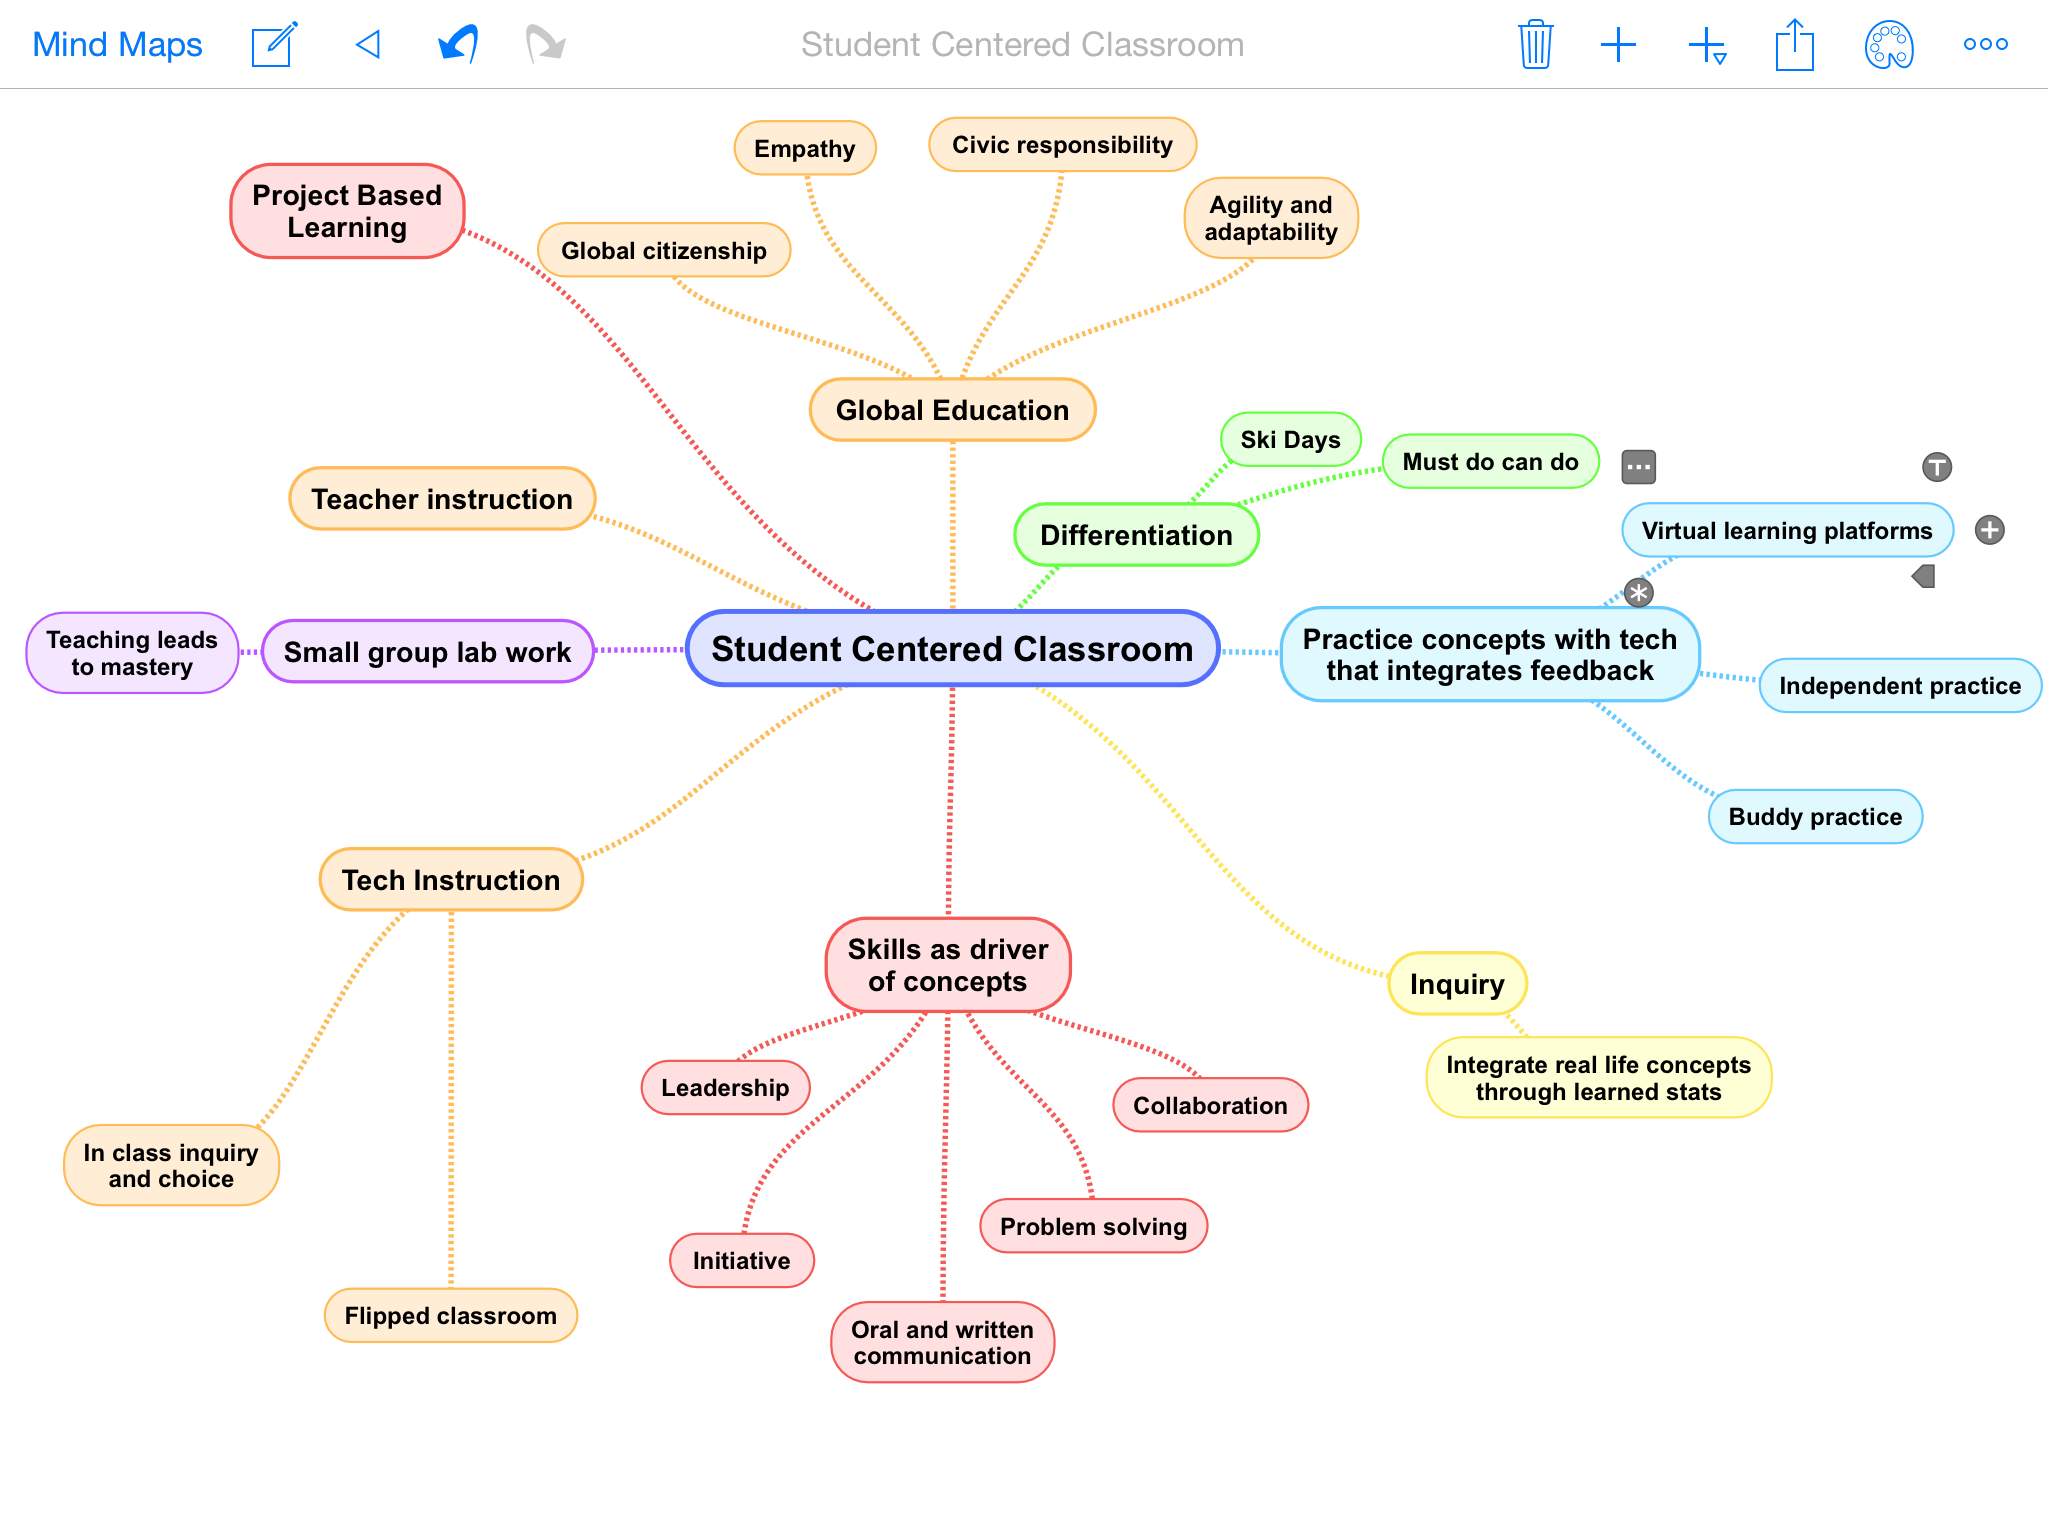Tap the T text handle icon
This screenshot has height=1536, width=2048.
point(1937,466)
